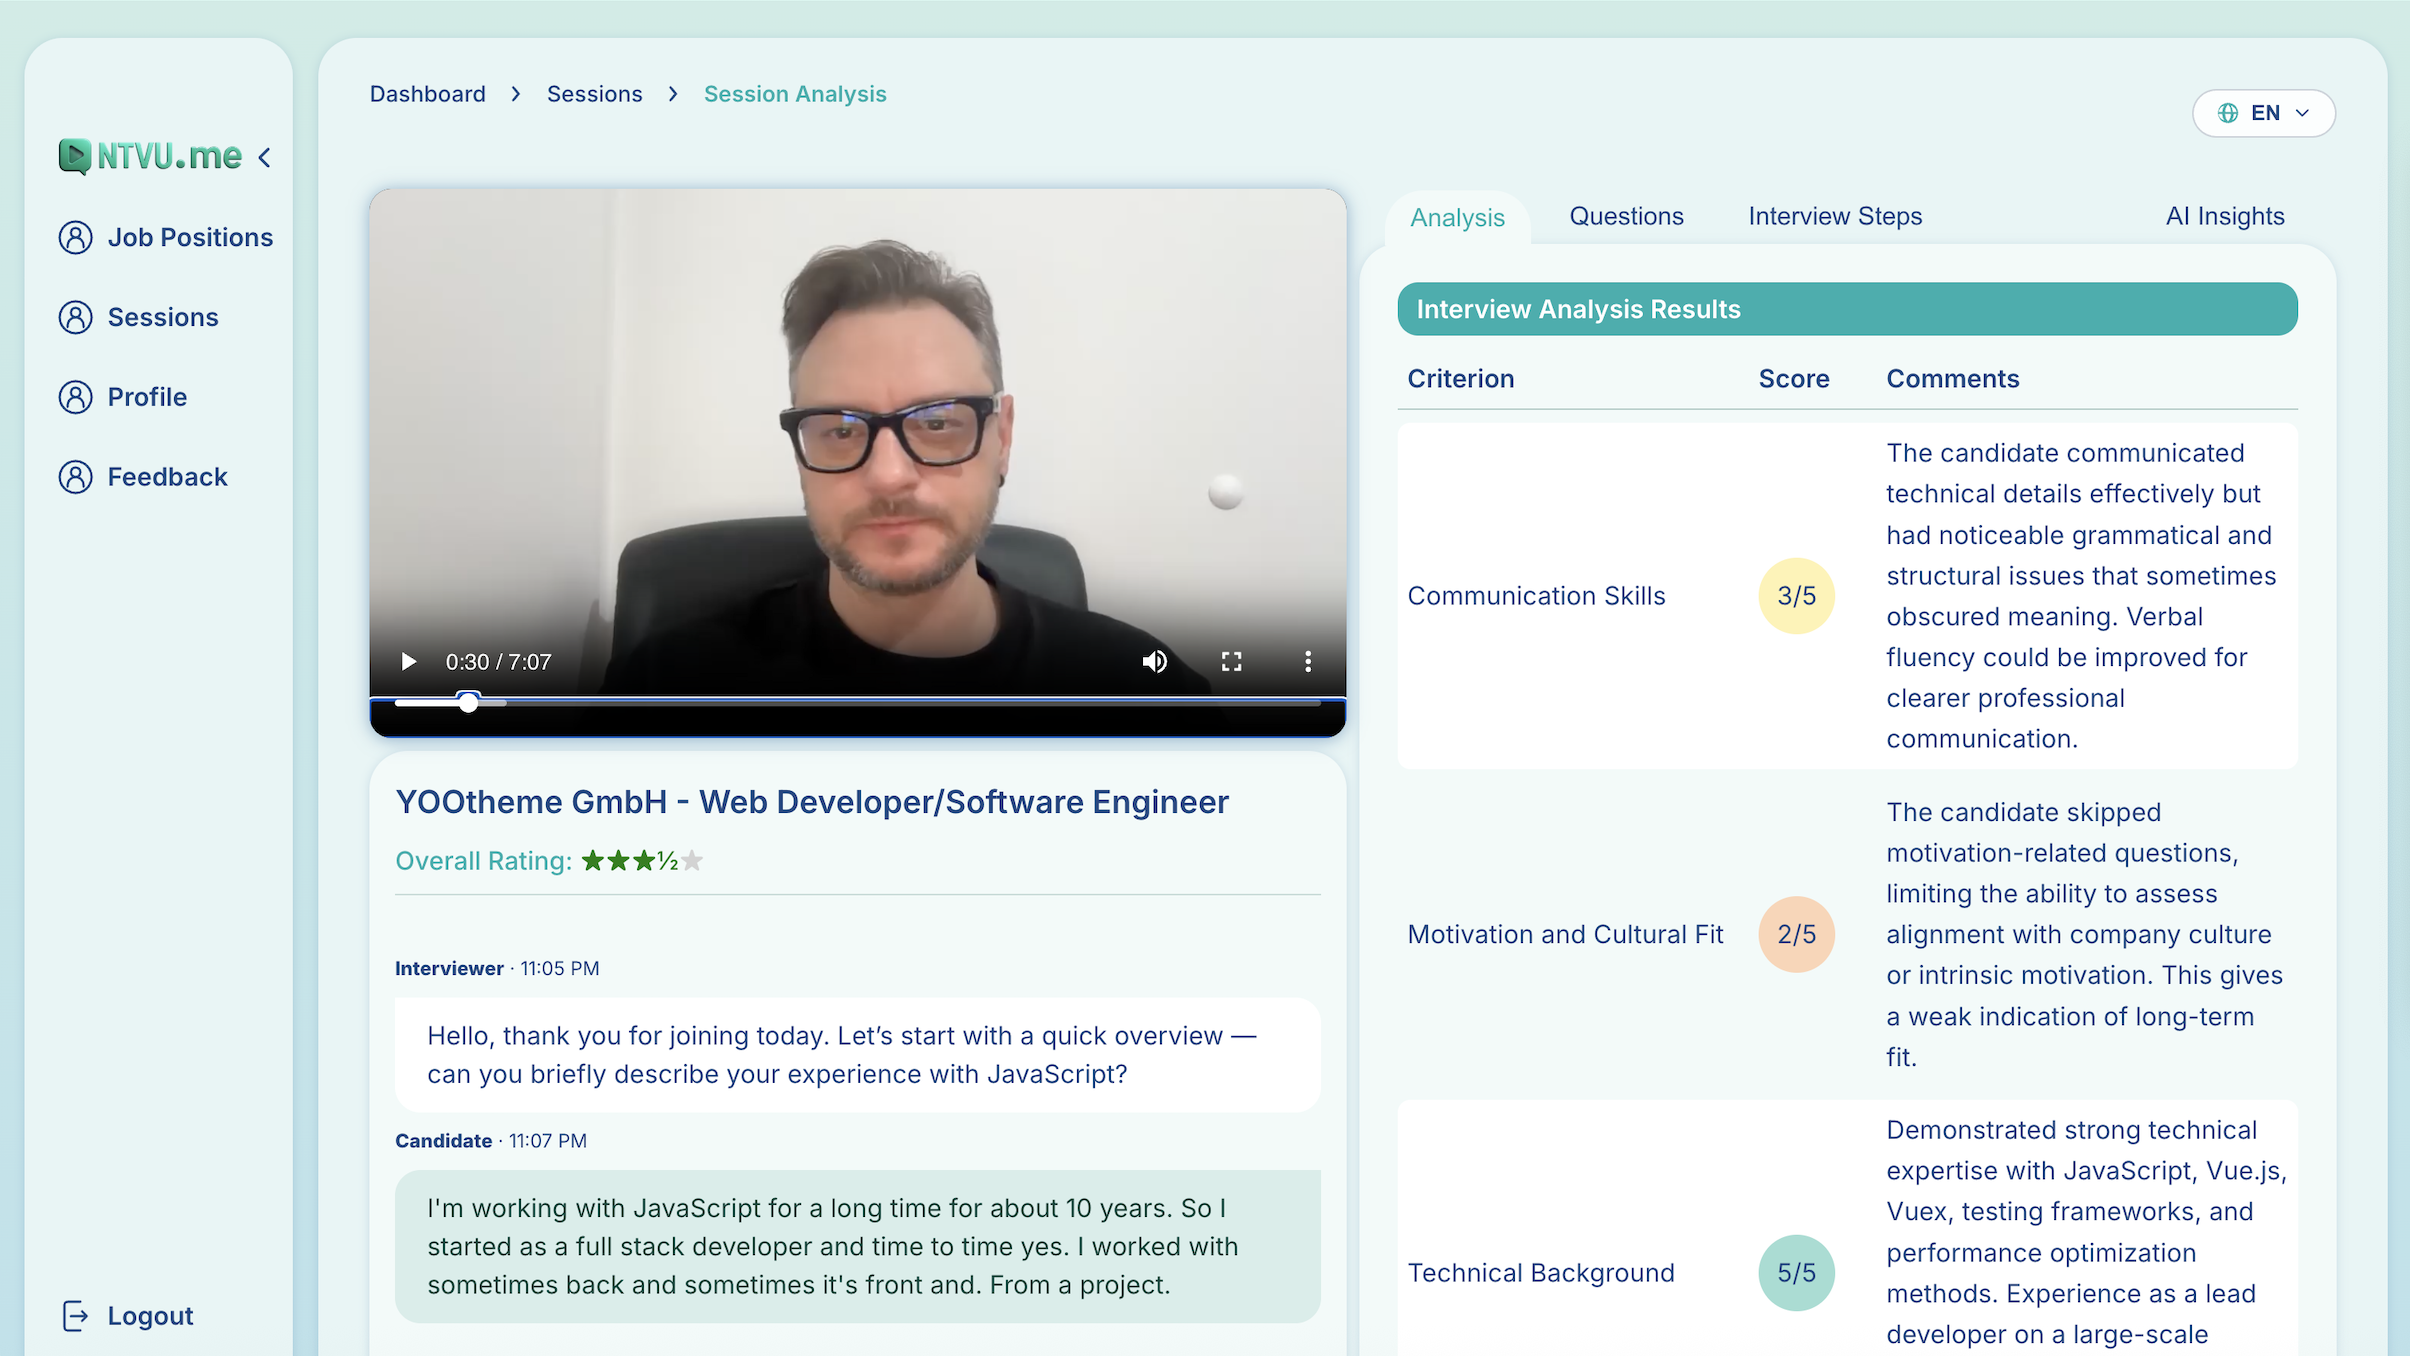Image resolution: width=2410 pixels, height=1356 pixels.
Task: Collapse the sidebar with the chevron arrow
Action: (265, 157)
